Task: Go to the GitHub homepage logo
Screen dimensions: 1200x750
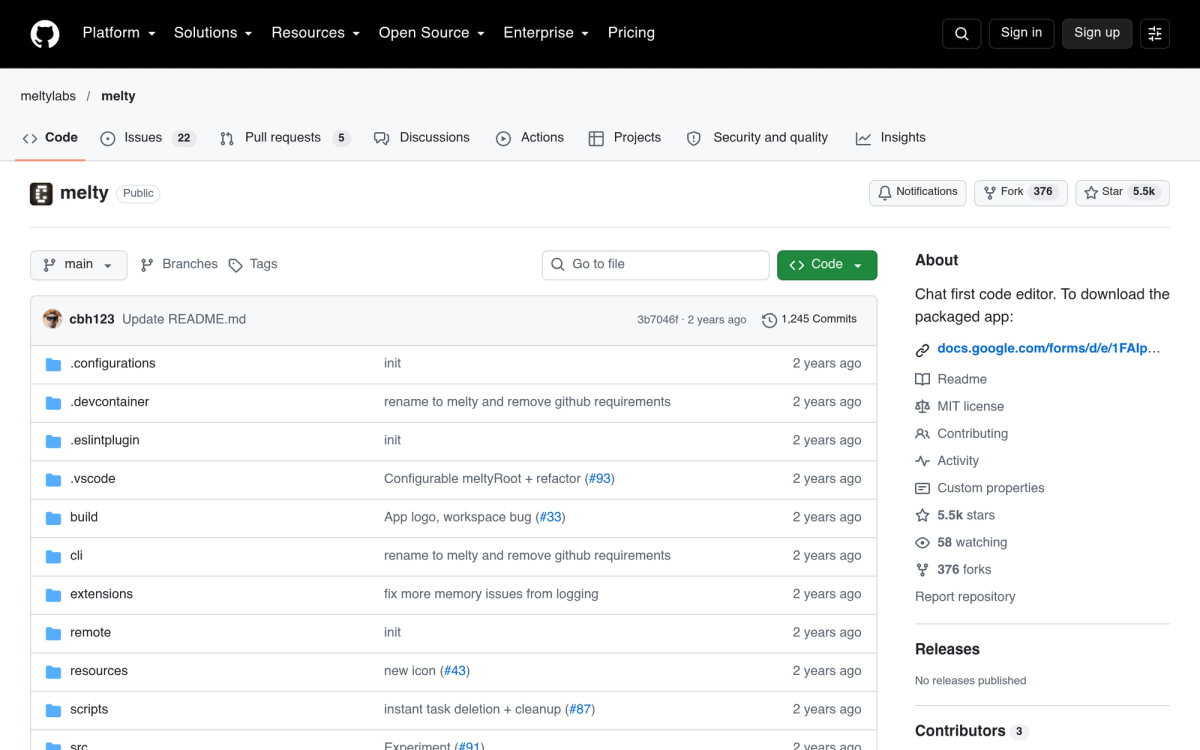Action: pyautogui.click(x=45, y=34)
